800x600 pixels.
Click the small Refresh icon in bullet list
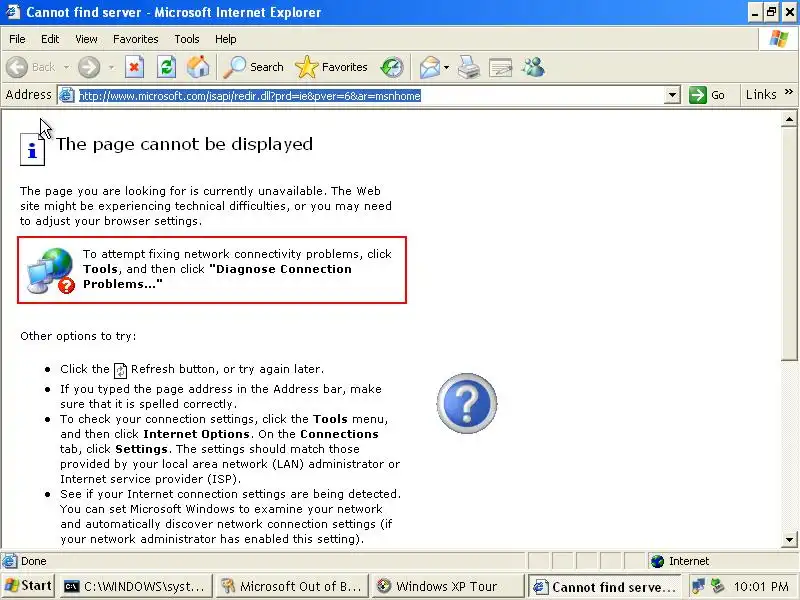point(120,370)
